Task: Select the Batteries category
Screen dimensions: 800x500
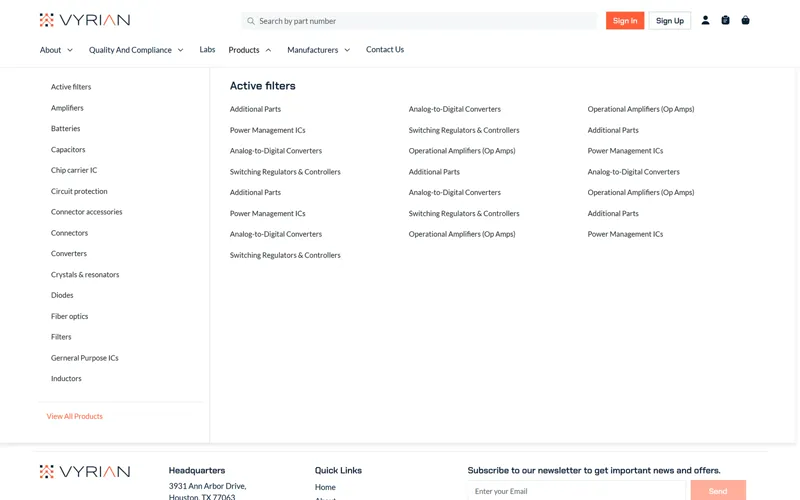Action: coord(66,129)
